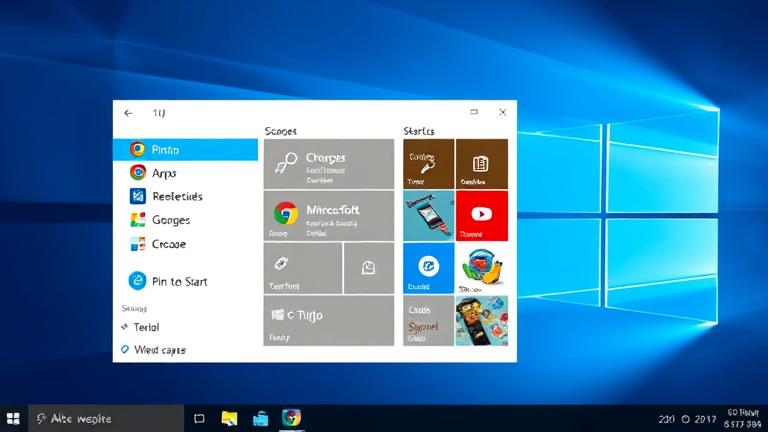Open the smartphone picture tile

click(429, 216)
